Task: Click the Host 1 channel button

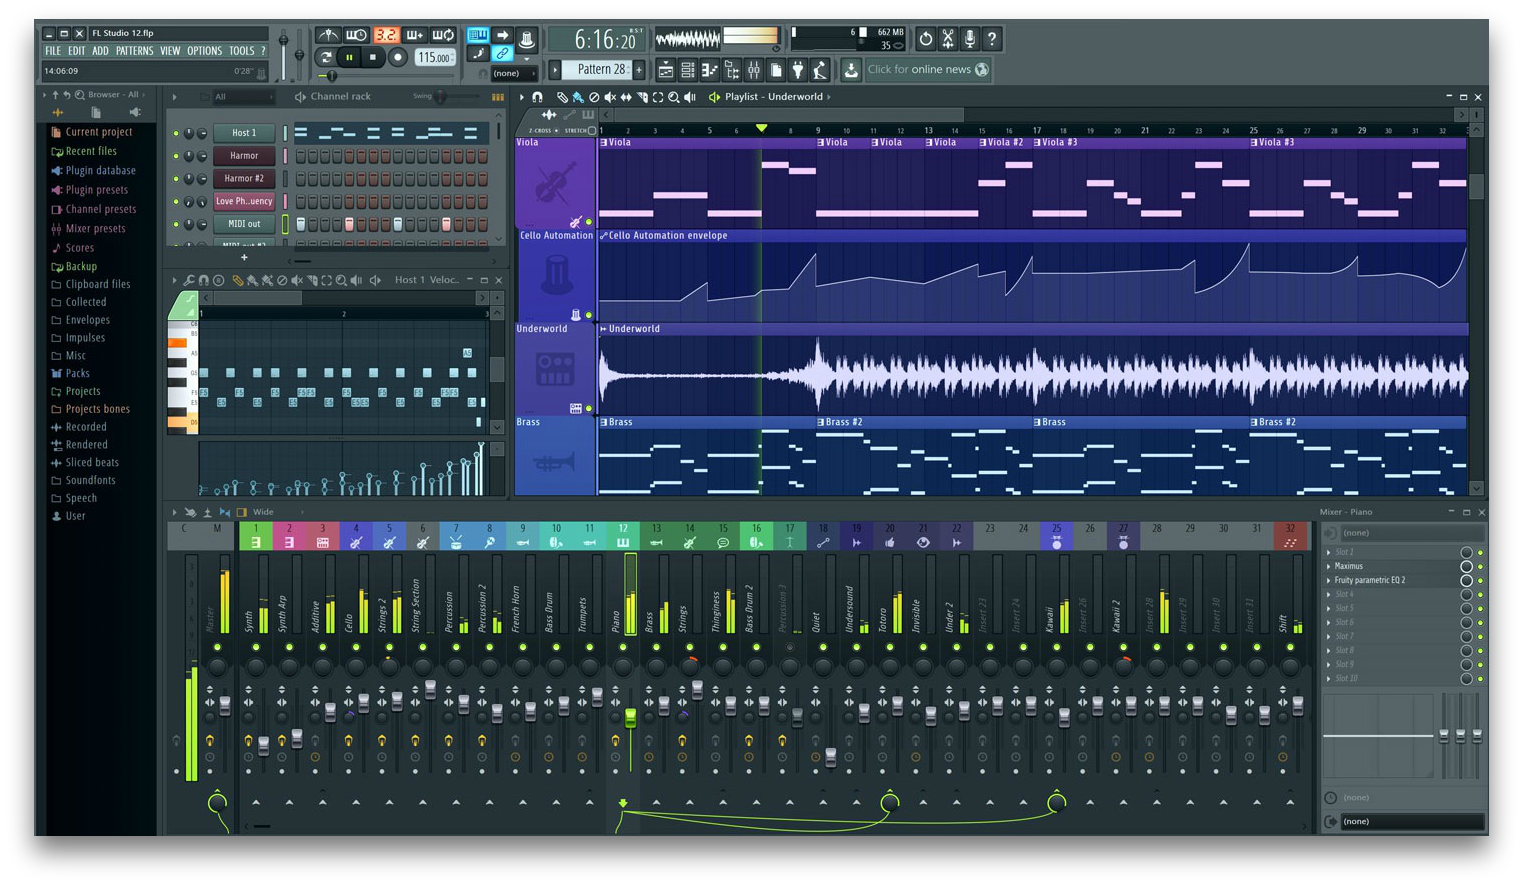Action: (x=244, y=133)
